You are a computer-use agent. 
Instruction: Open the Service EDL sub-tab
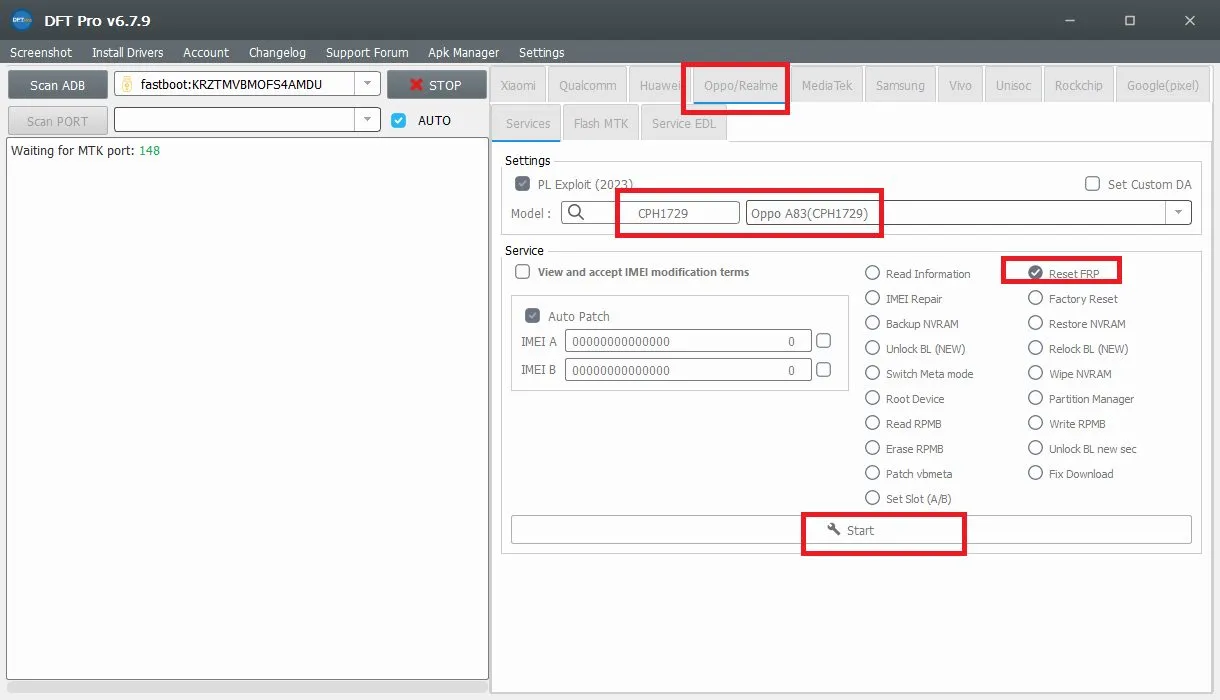point(684,123)
